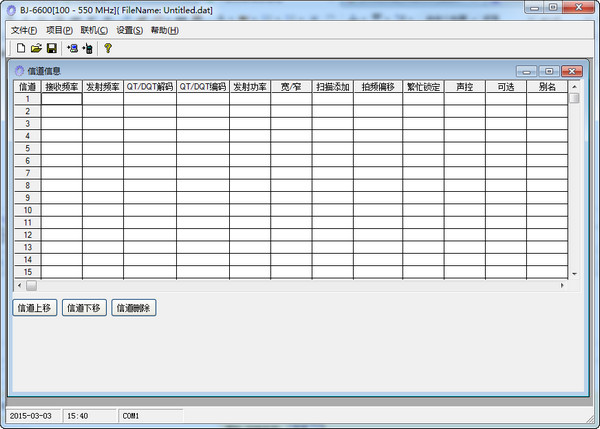Viewport: 600px width, 429px height.
Task: Click the horizontal scrollbar left arrow
Action: 17,285
